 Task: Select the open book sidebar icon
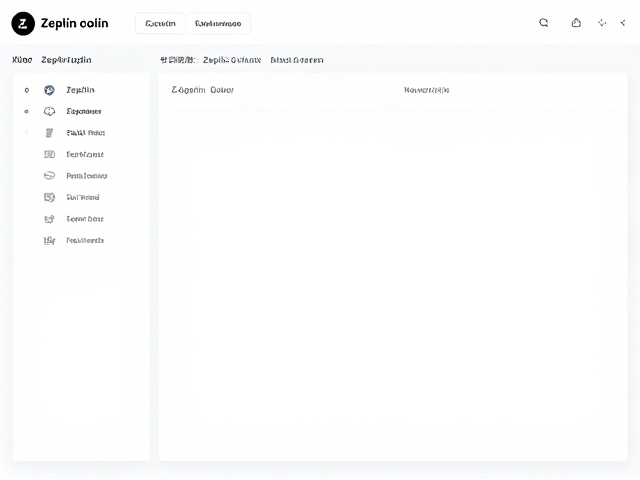[49, 154]
